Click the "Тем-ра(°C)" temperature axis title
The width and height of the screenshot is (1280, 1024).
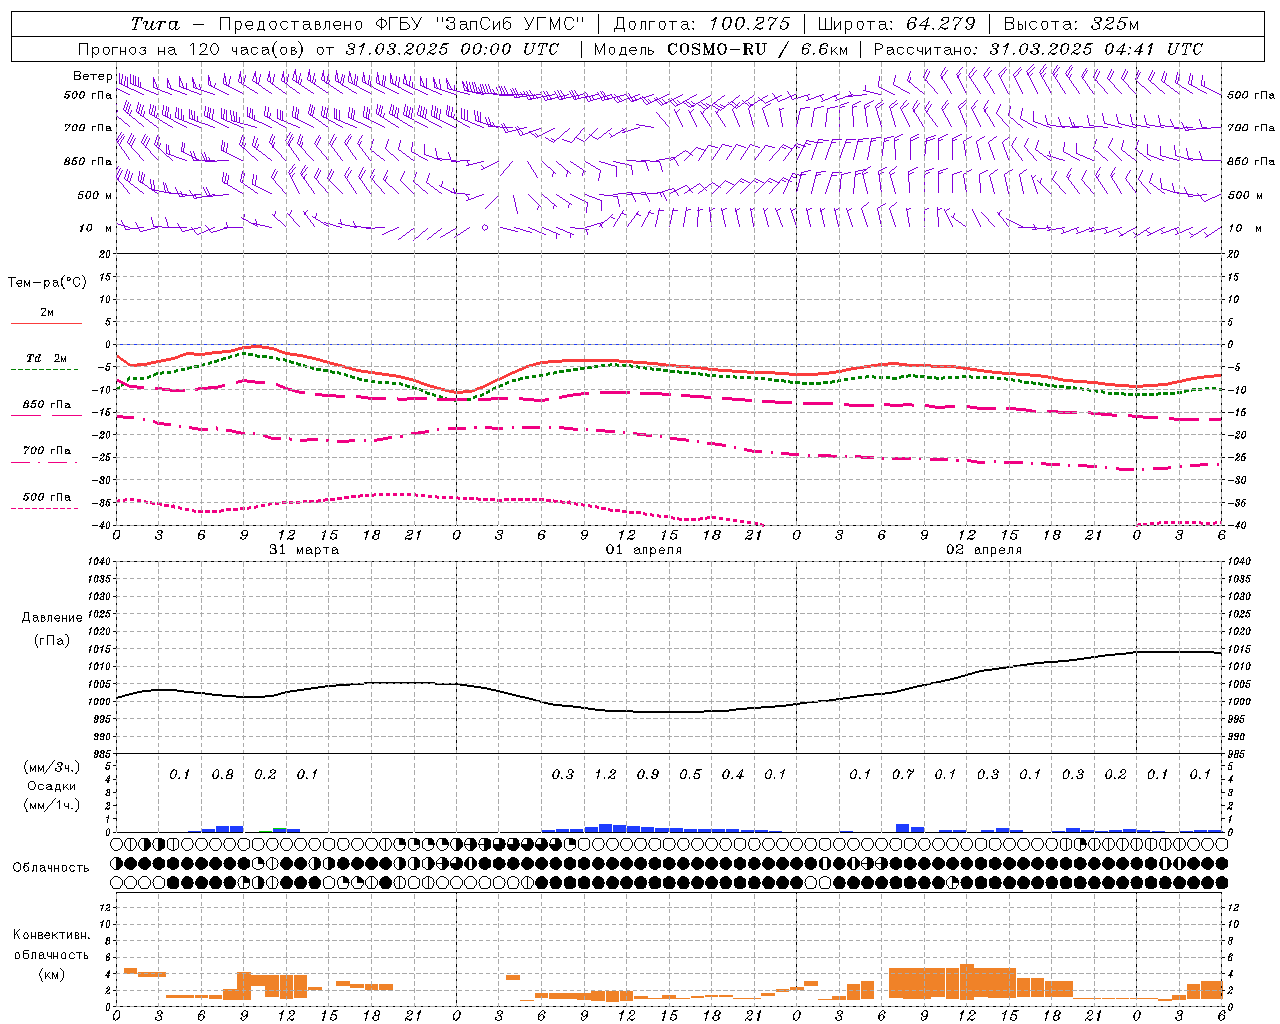click(x=47, y=283)
